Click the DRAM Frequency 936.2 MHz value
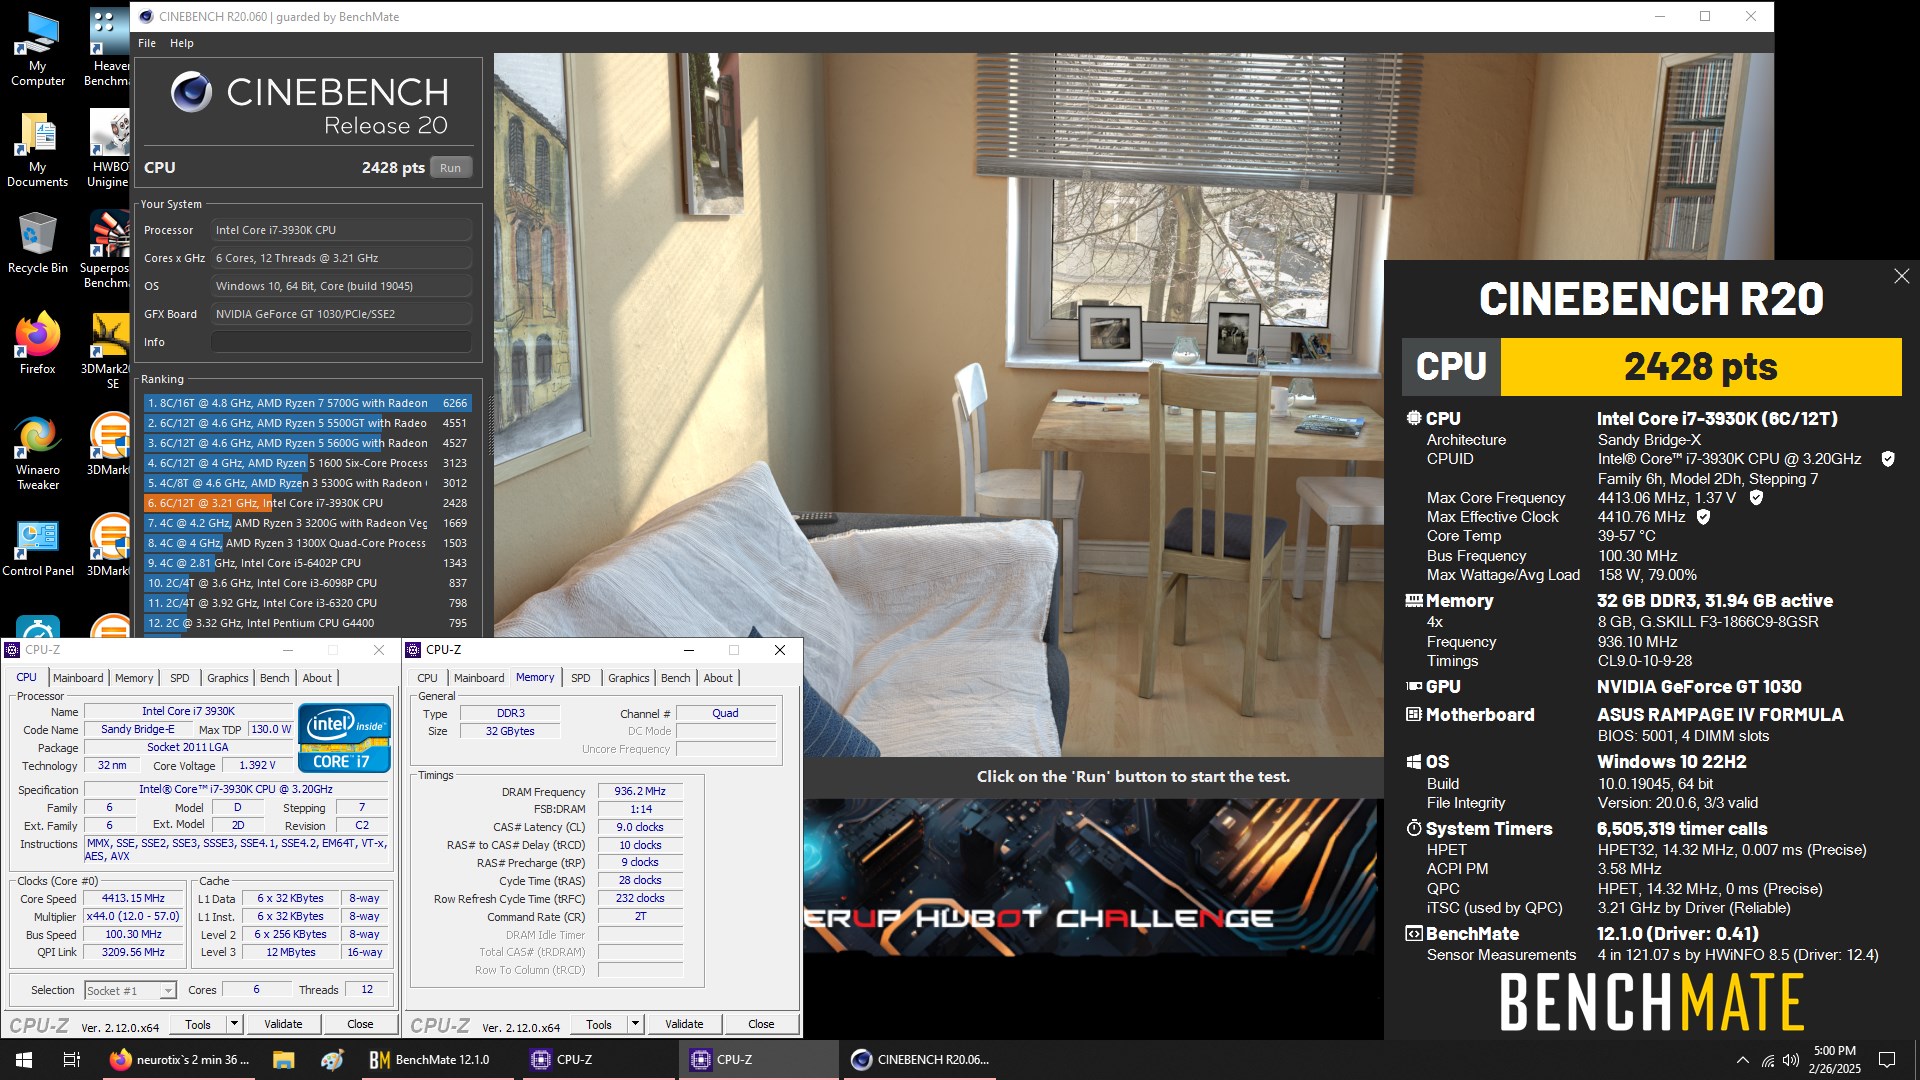1920x1080 pixels. pyautogui.click(x=640, y=791)
